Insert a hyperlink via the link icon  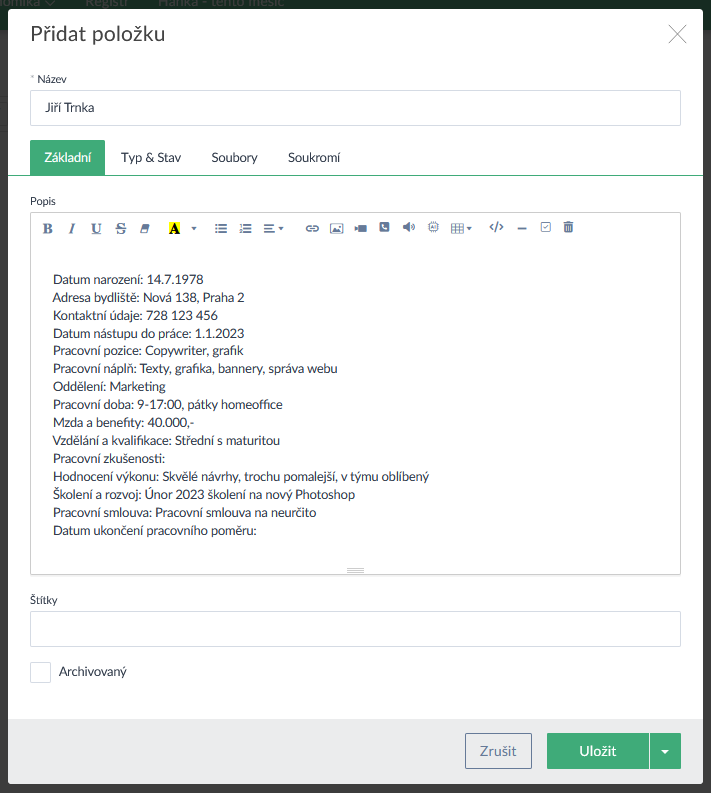312,228
